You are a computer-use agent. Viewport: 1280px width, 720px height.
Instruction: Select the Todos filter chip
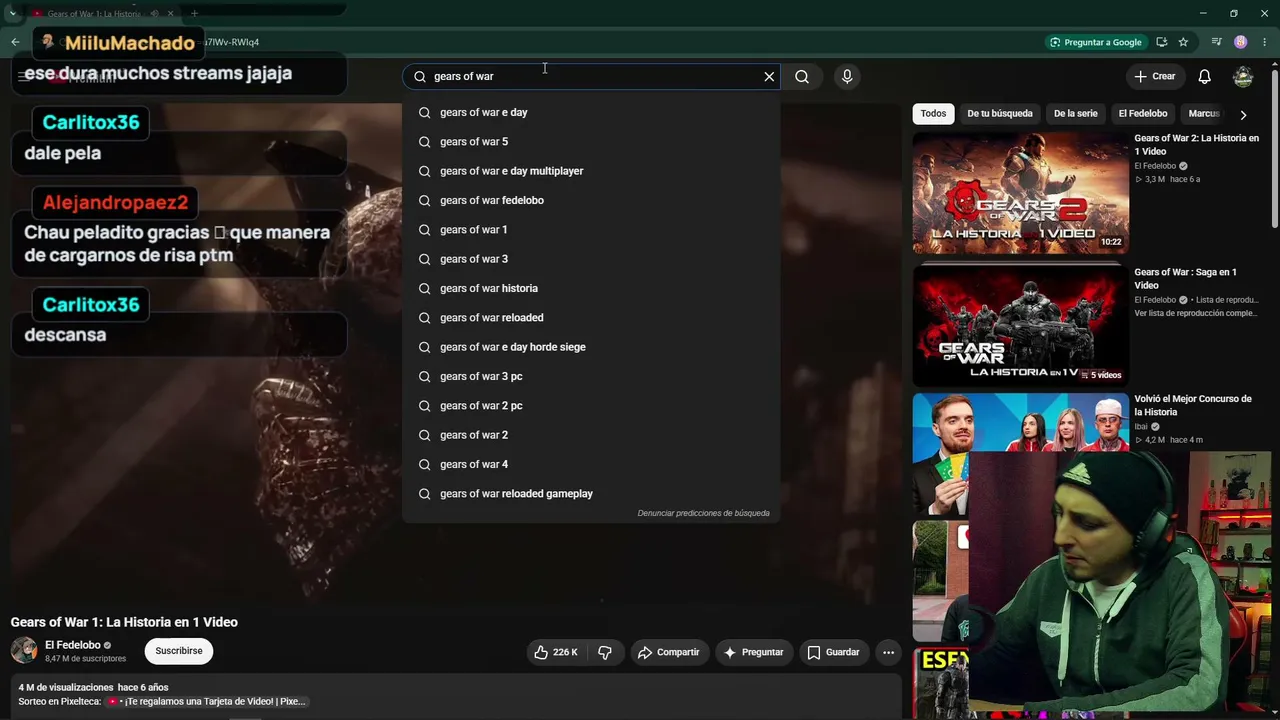coord(933,113)
